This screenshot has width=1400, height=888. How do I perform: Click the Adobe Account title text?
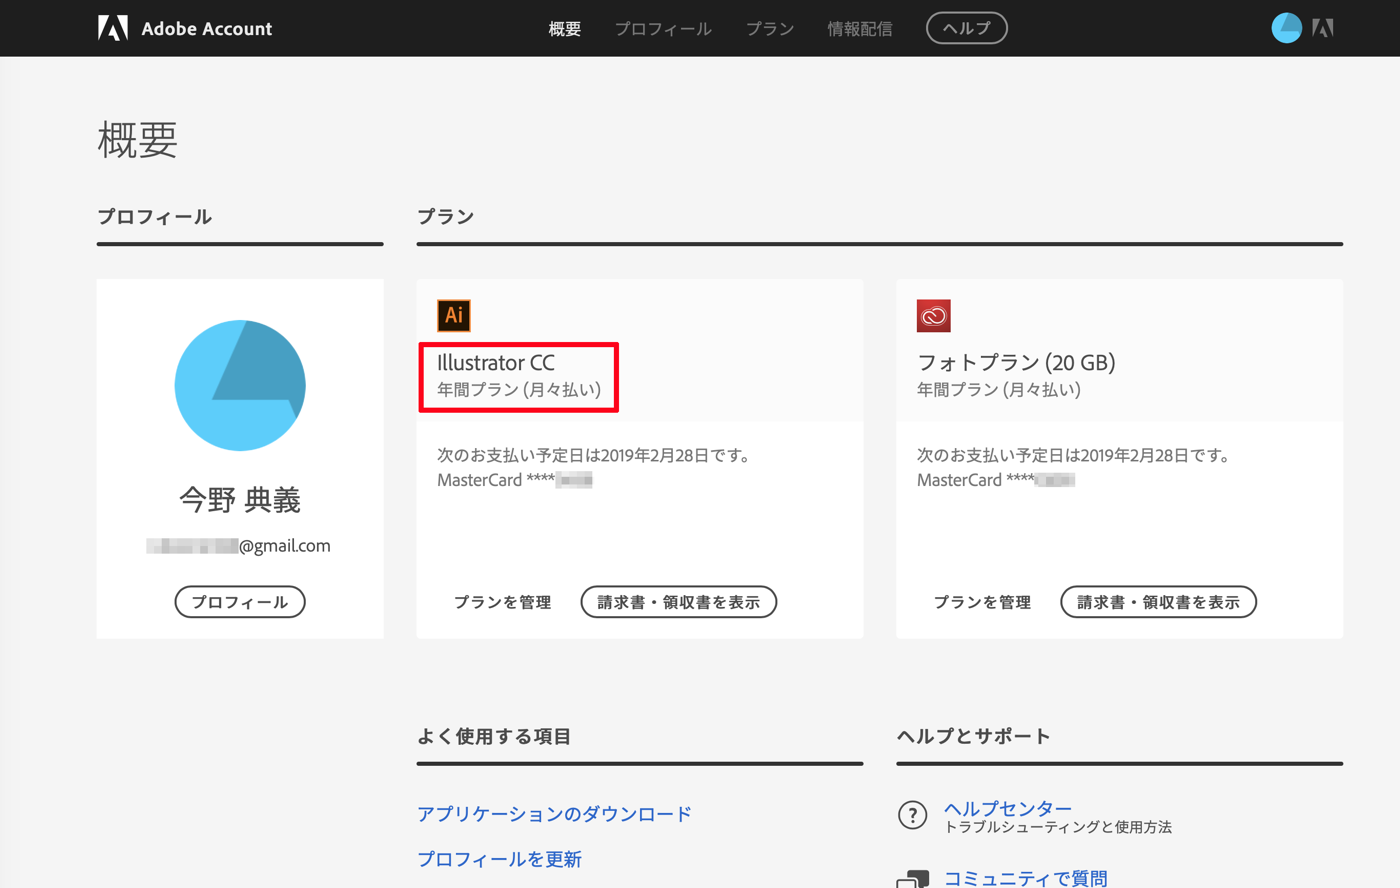click(x=207, y=29)
